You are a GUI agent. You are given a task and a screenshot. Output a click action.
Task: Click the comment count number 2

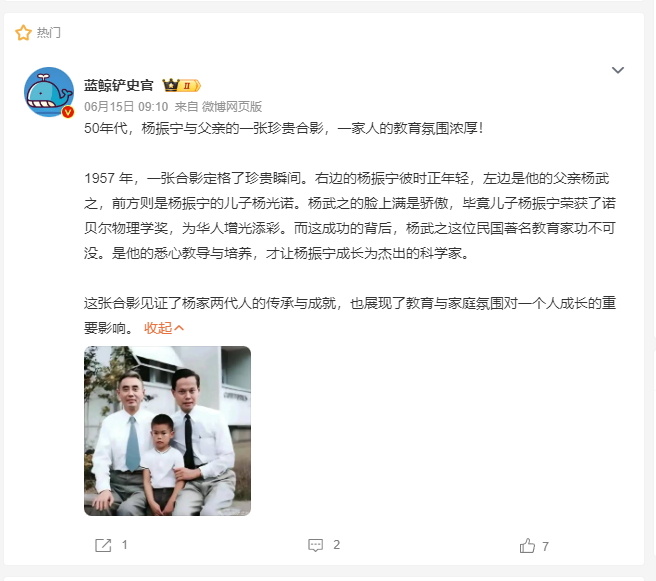[x=336, y=545]
